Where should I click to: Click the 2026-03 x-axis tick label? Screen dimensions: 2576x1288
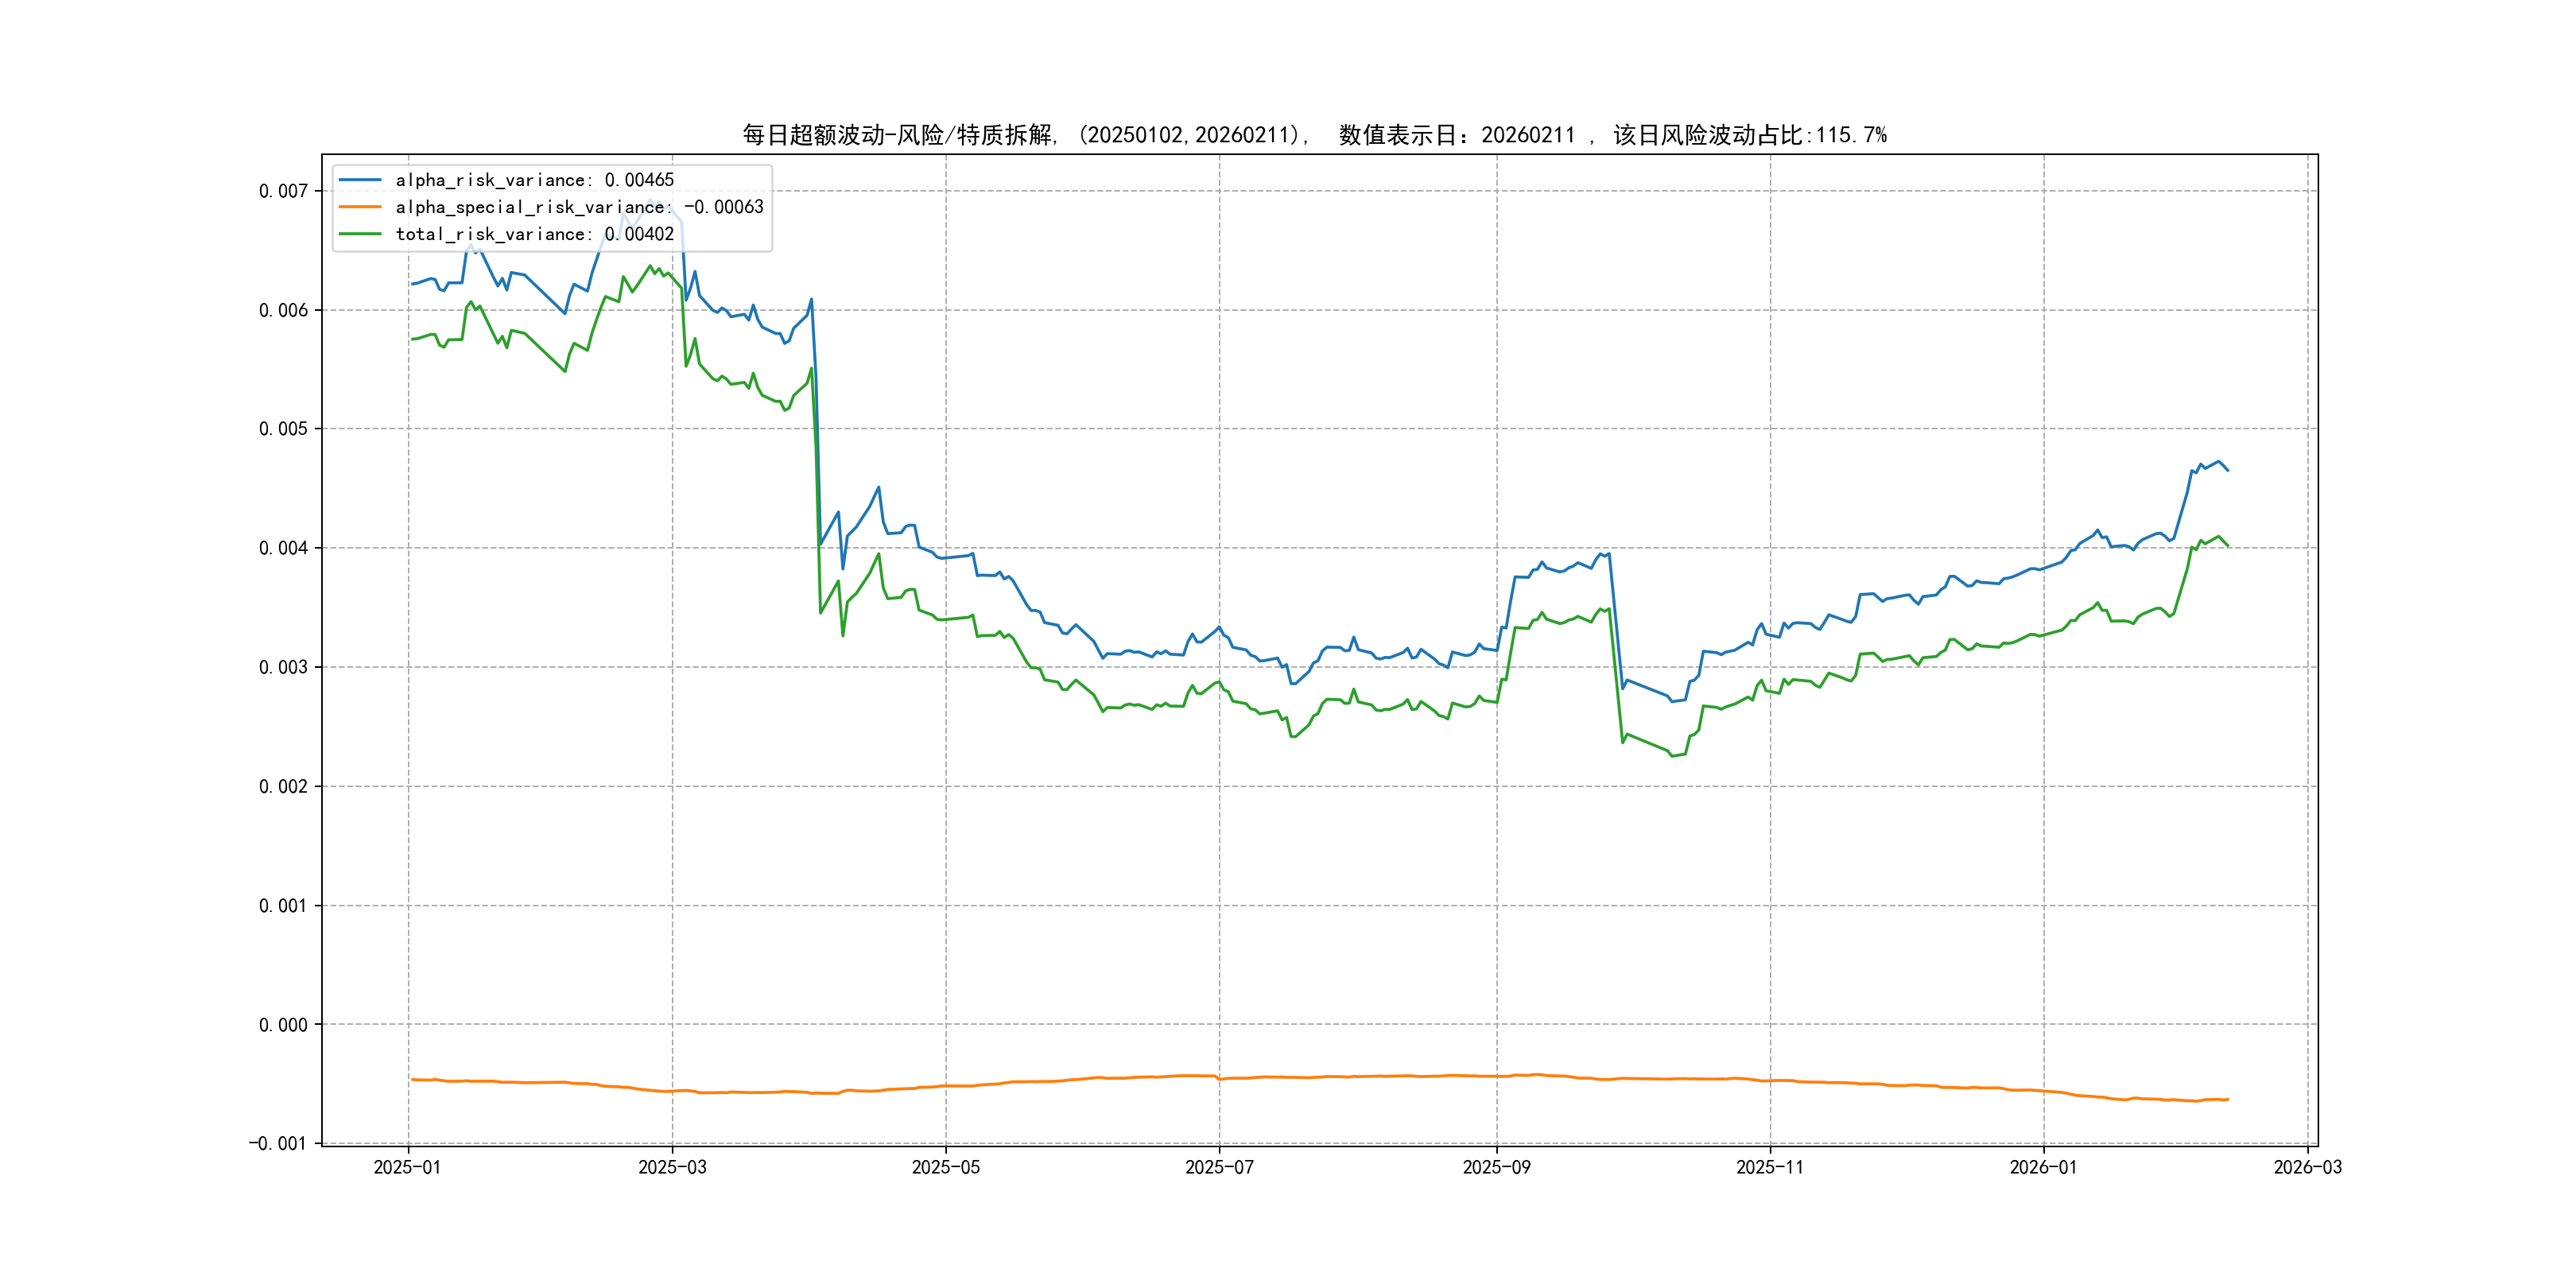2307,1167
